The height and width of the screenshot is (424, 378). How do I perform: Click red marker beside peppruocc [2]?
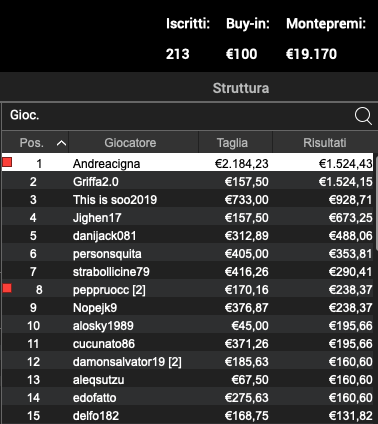[x=7, y=288]
